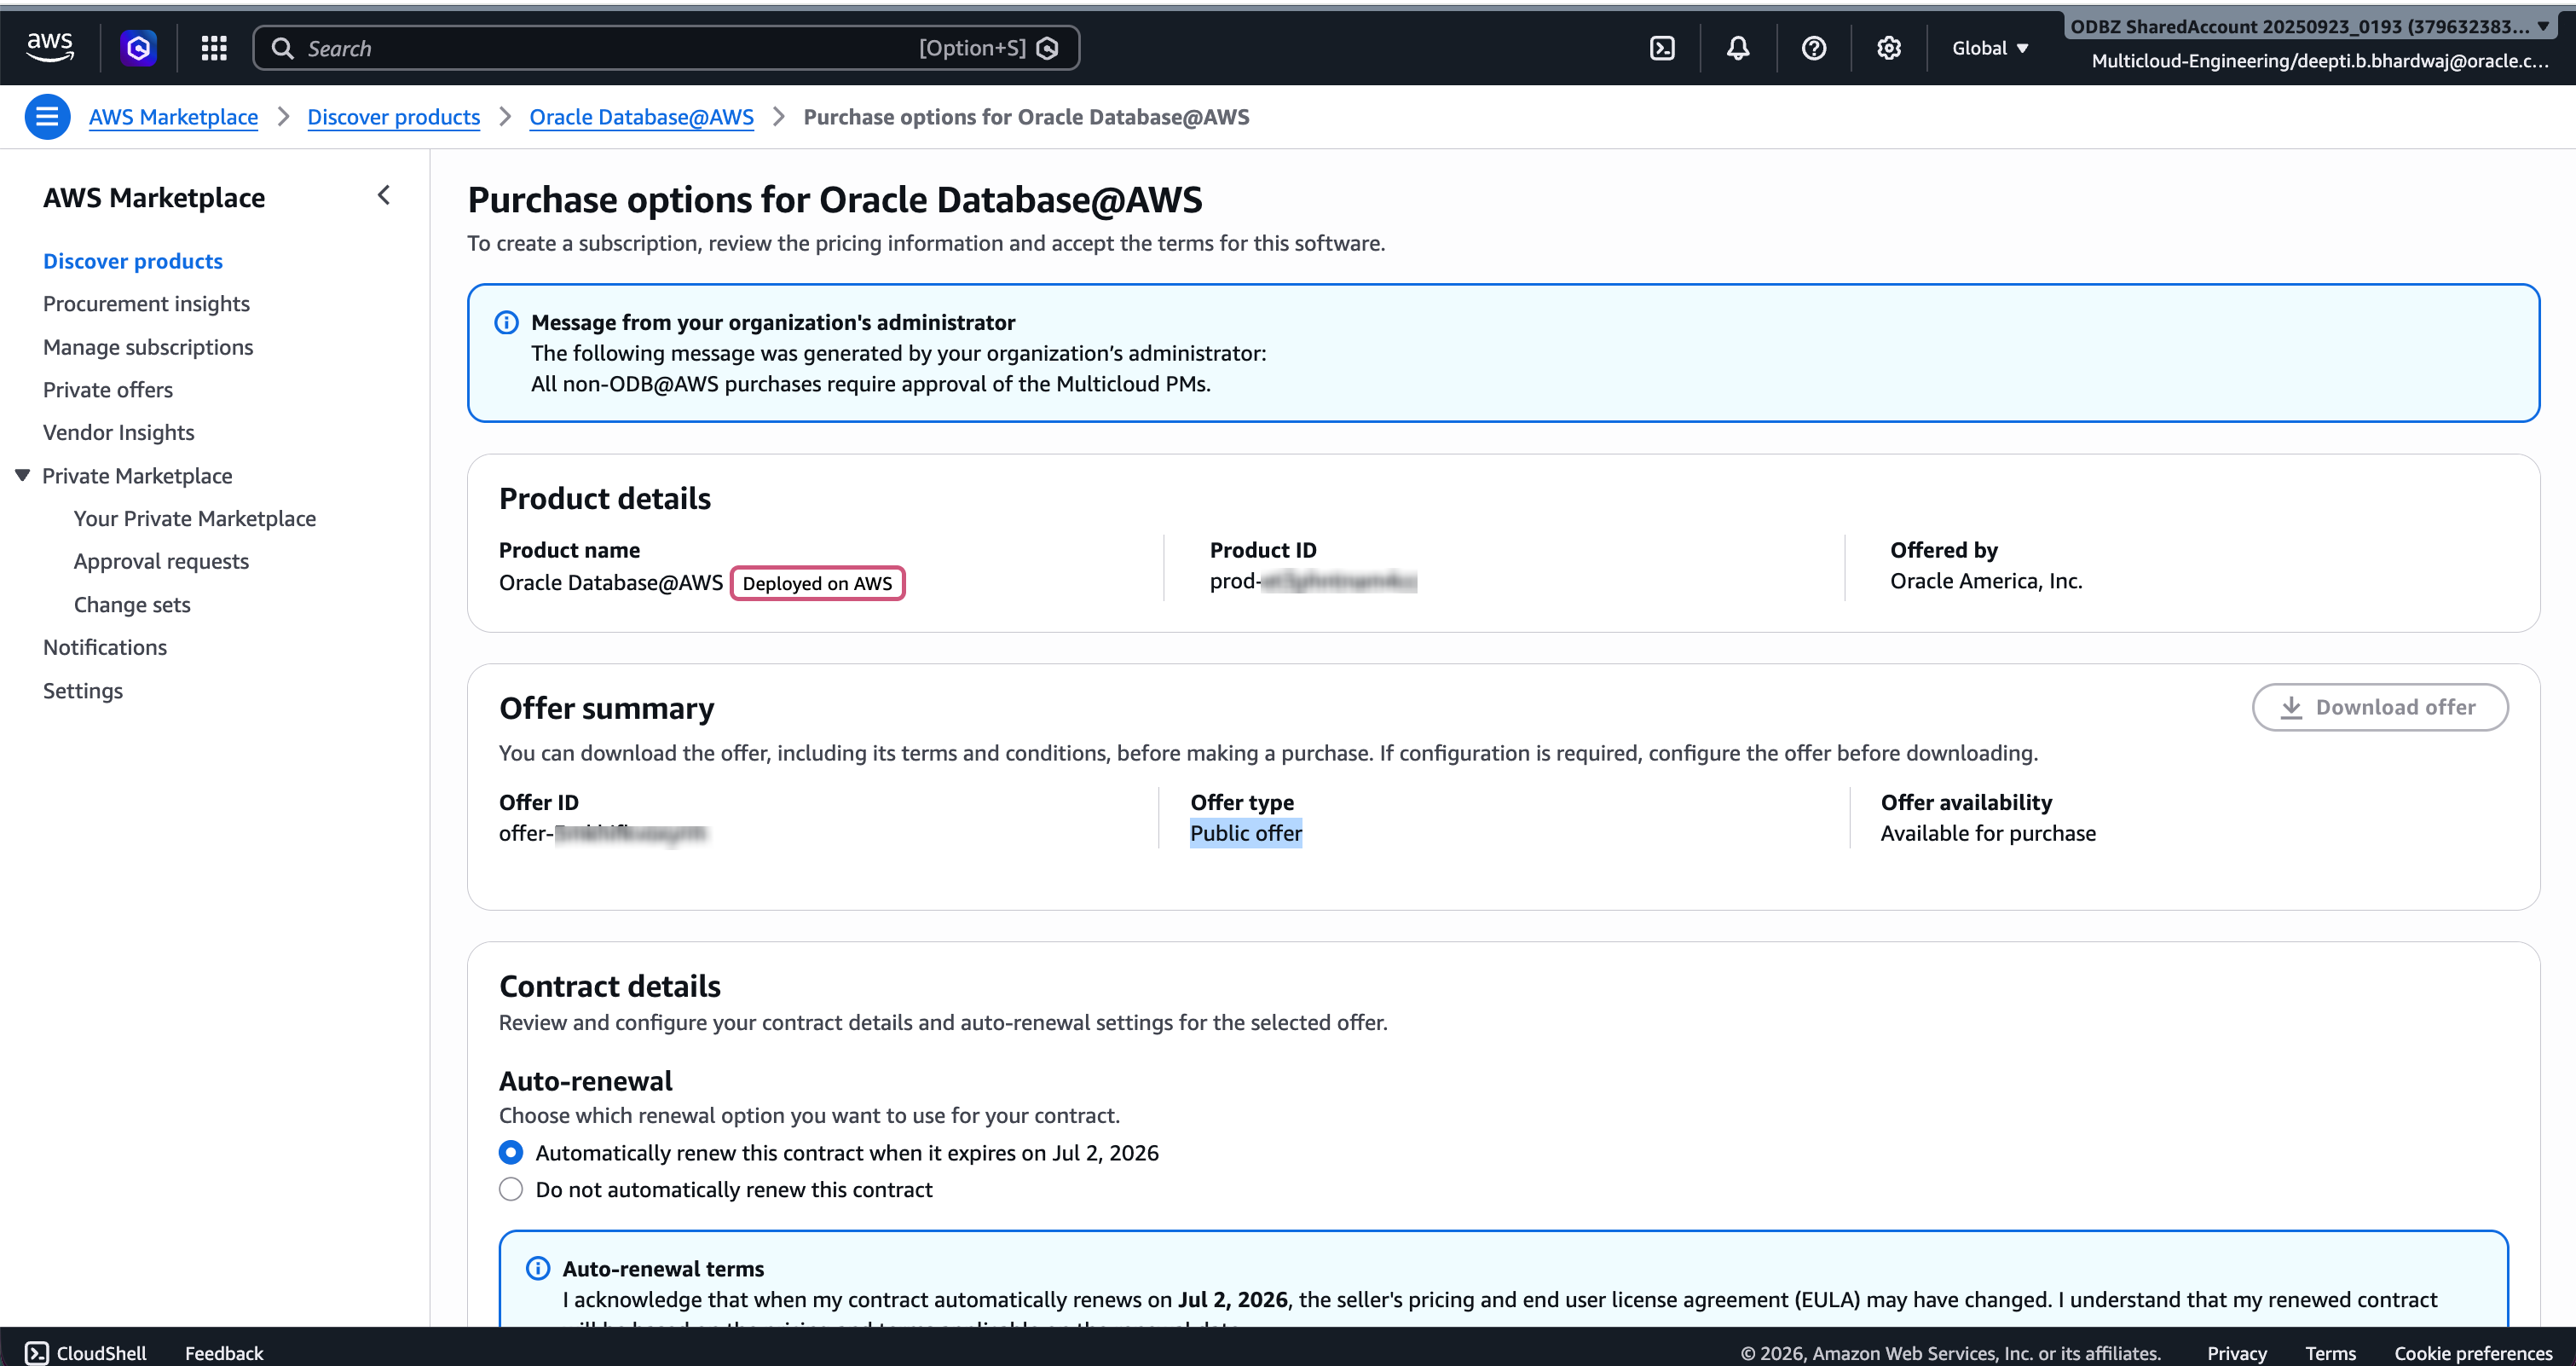The width and height of the screenshot is (2576, 1366).
Task: Launch CloudShell from top bar icon
Action: click(1662, 48)
